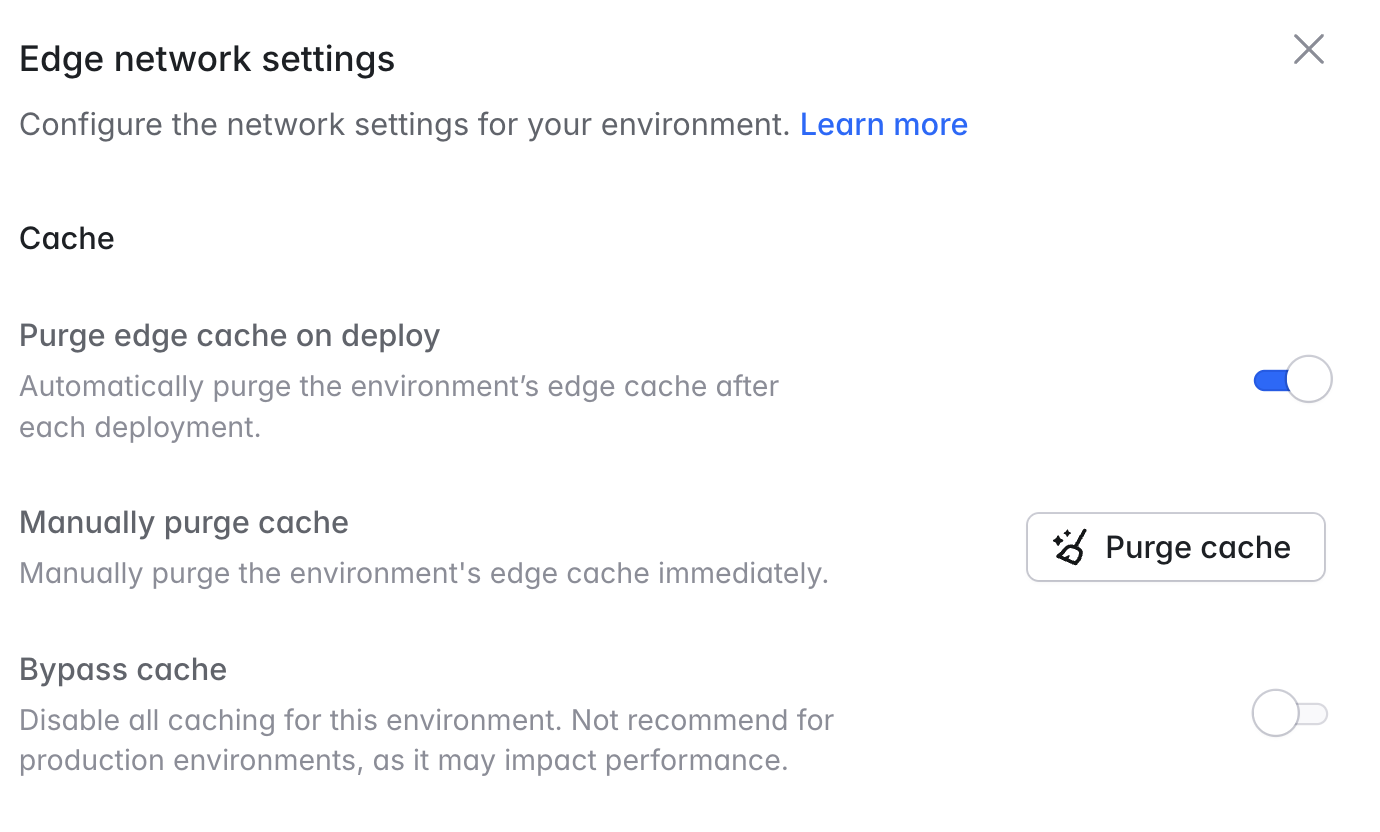Click the Purge cache text inside the button
Image resolution: width=1380 pixels, height=832 pixels.
click(1198, 547)
